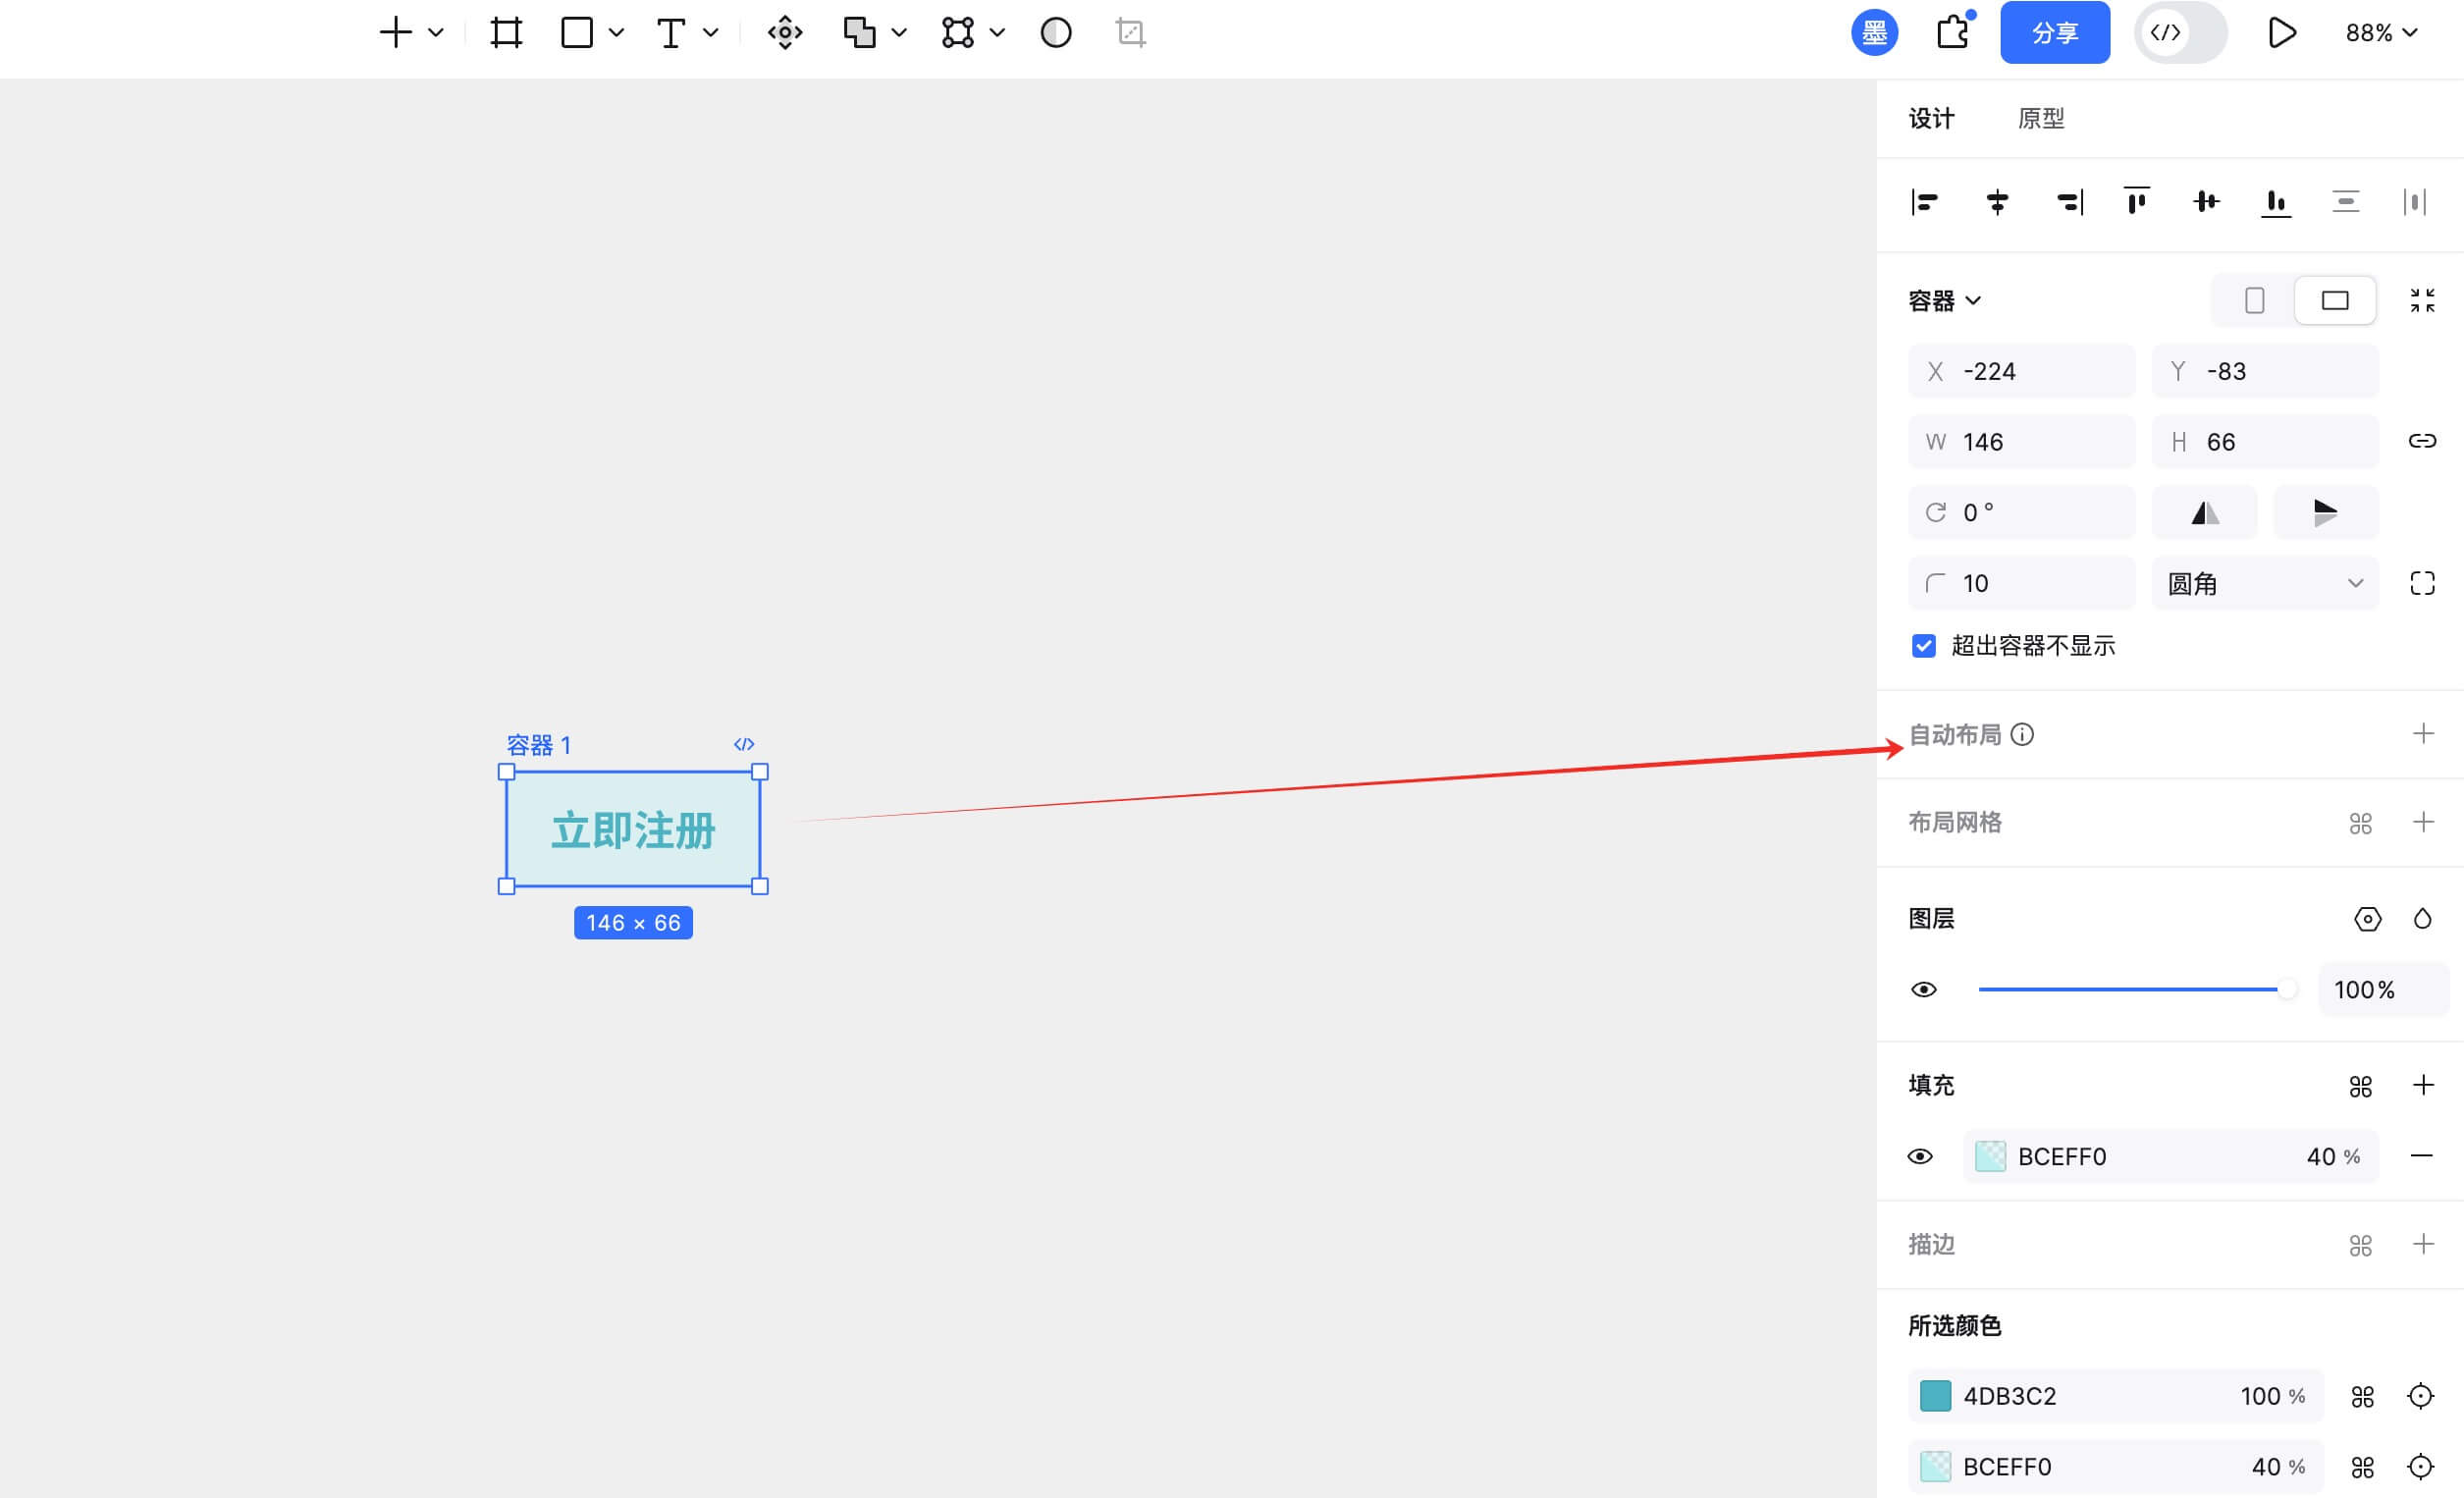Click the flip horizontal icon
The image size is (2464, 1498).
tap(2204, 513)
